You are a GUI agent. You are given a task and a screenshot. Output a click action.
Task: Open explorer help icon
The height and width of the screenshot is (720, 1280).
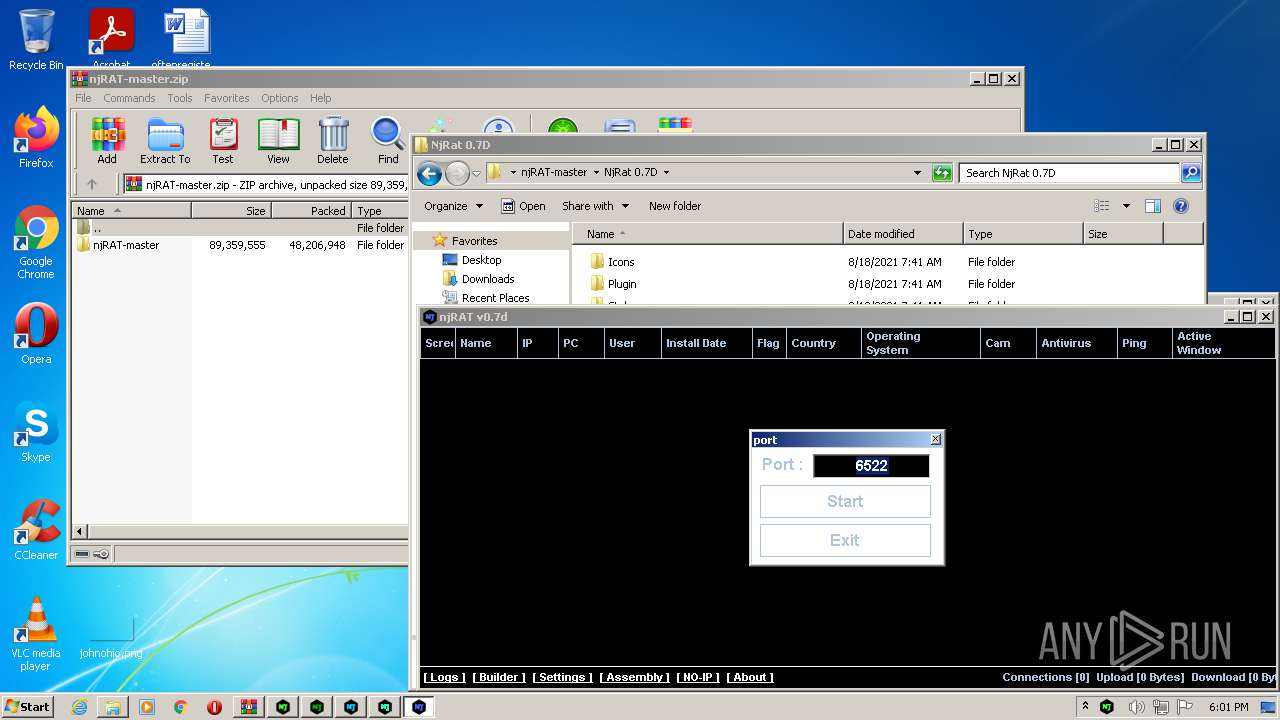click(x=1181, y=206)
